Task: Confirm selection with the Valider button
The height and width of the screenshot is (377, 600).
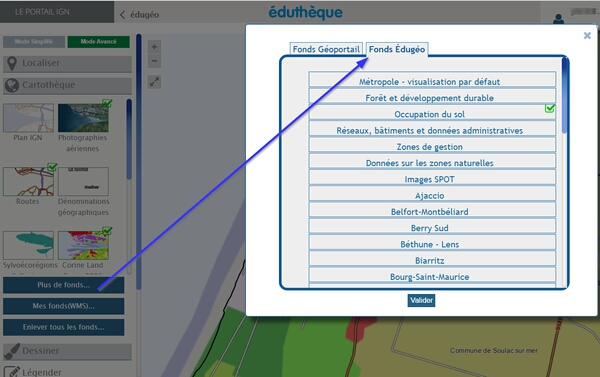Action: pos(421,300)
